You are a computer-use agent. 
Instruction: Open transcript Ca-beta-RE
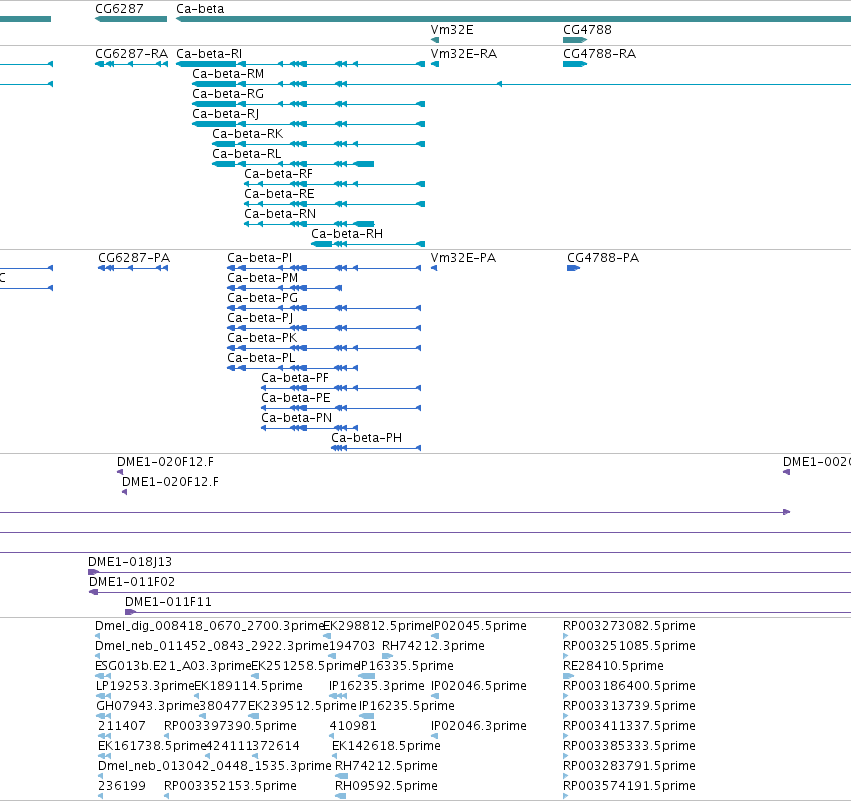point(279,194)
